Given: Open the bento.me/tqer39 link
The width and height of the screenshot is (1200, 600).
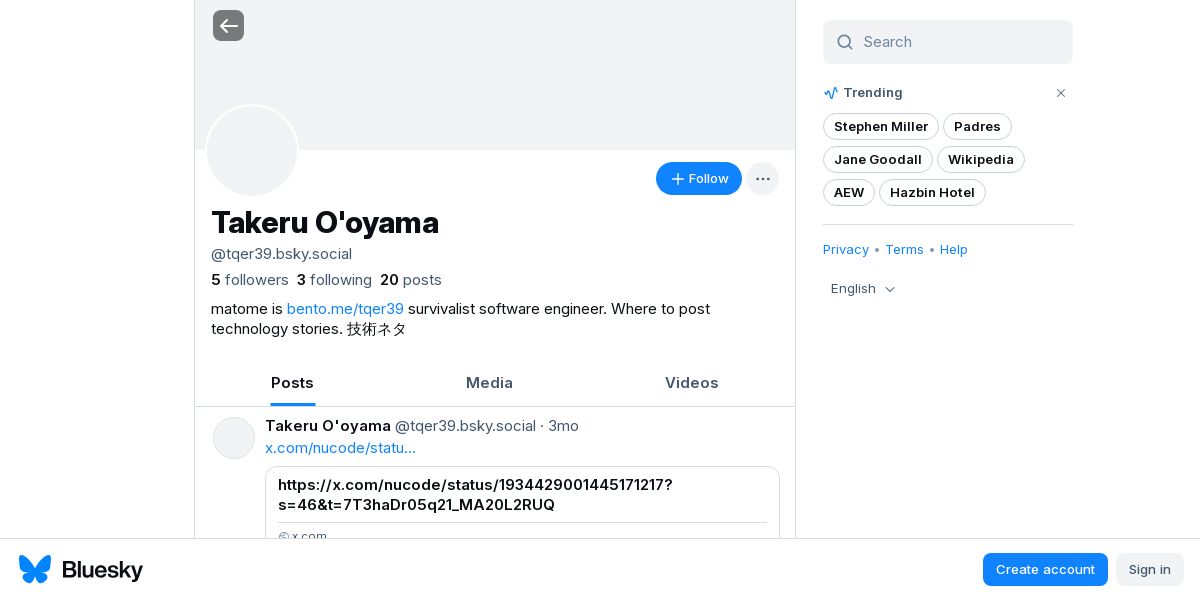Looking at the screenshot, I should (345, 309).
